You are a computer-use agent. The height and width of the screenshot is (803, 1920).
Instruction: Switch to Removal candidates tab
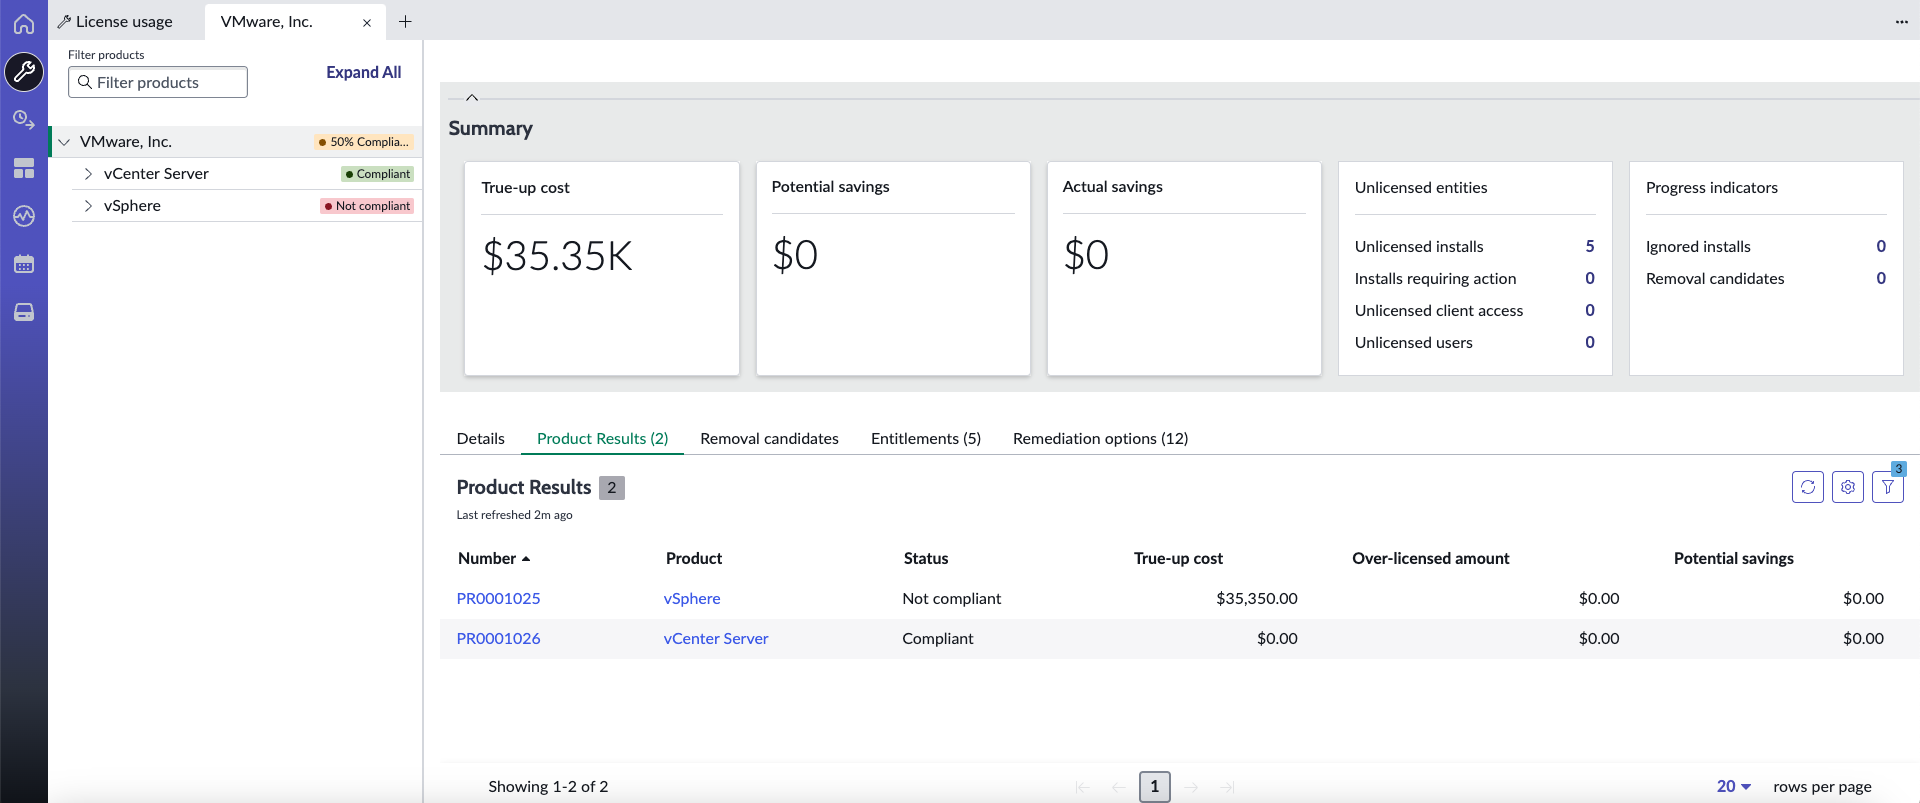tap(770, 438)
